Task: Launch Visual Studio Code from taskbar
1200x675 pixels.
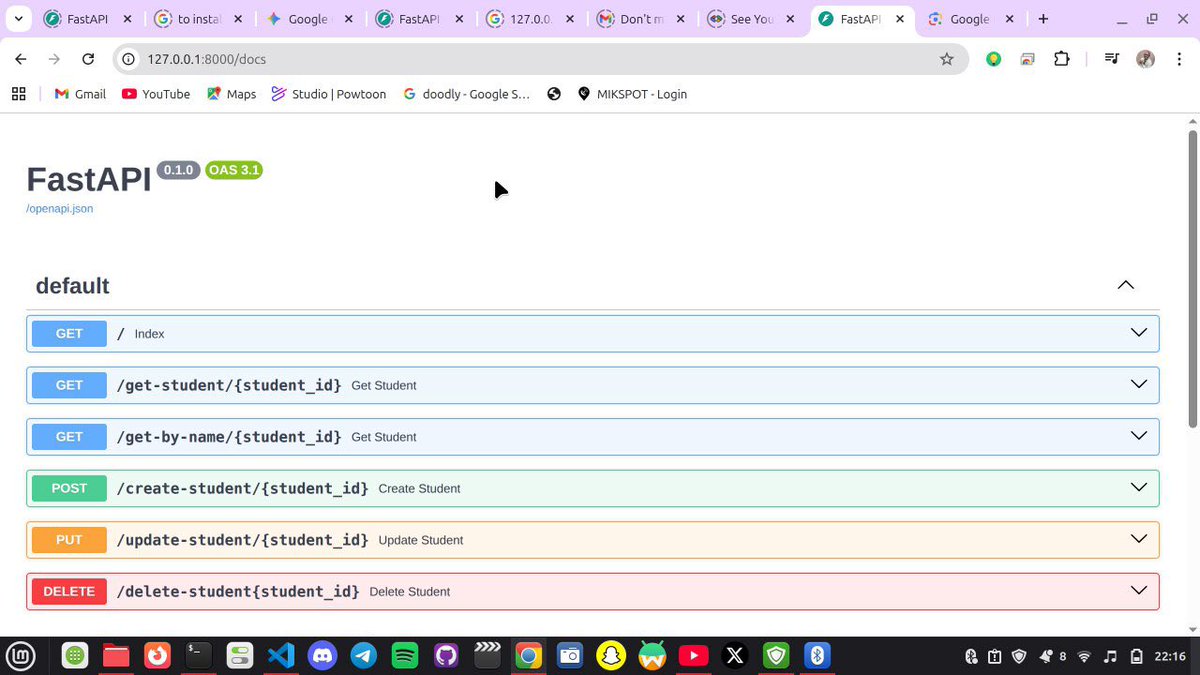Action: point(282,656)
